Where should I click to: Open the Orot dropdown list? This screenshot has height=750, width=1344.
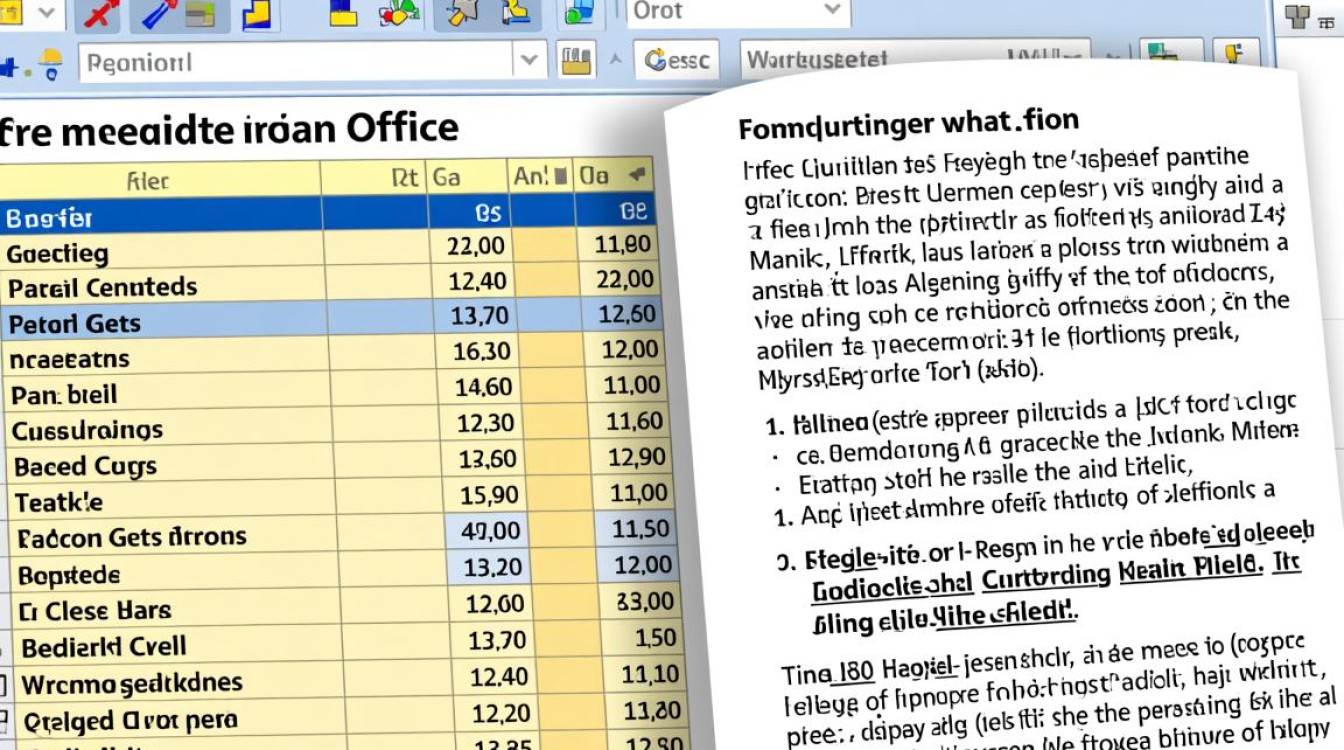pyautogui.click(x=833, y=11)
